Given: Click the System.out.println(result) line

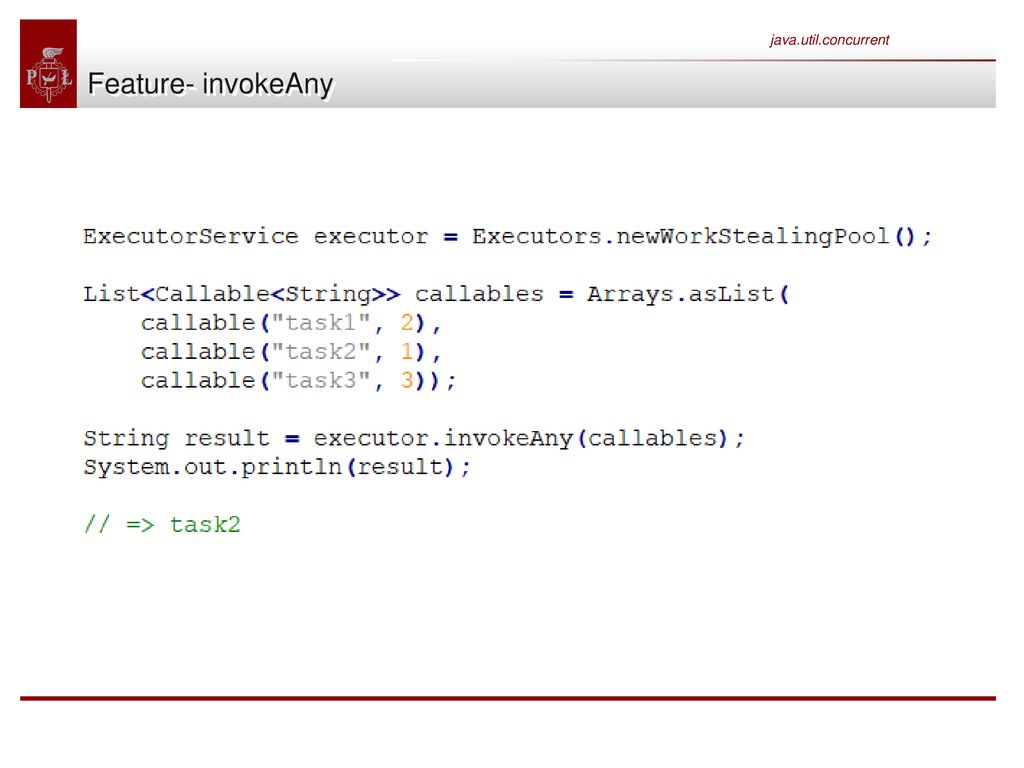Looking at the screenshot, I should [277, 467].
